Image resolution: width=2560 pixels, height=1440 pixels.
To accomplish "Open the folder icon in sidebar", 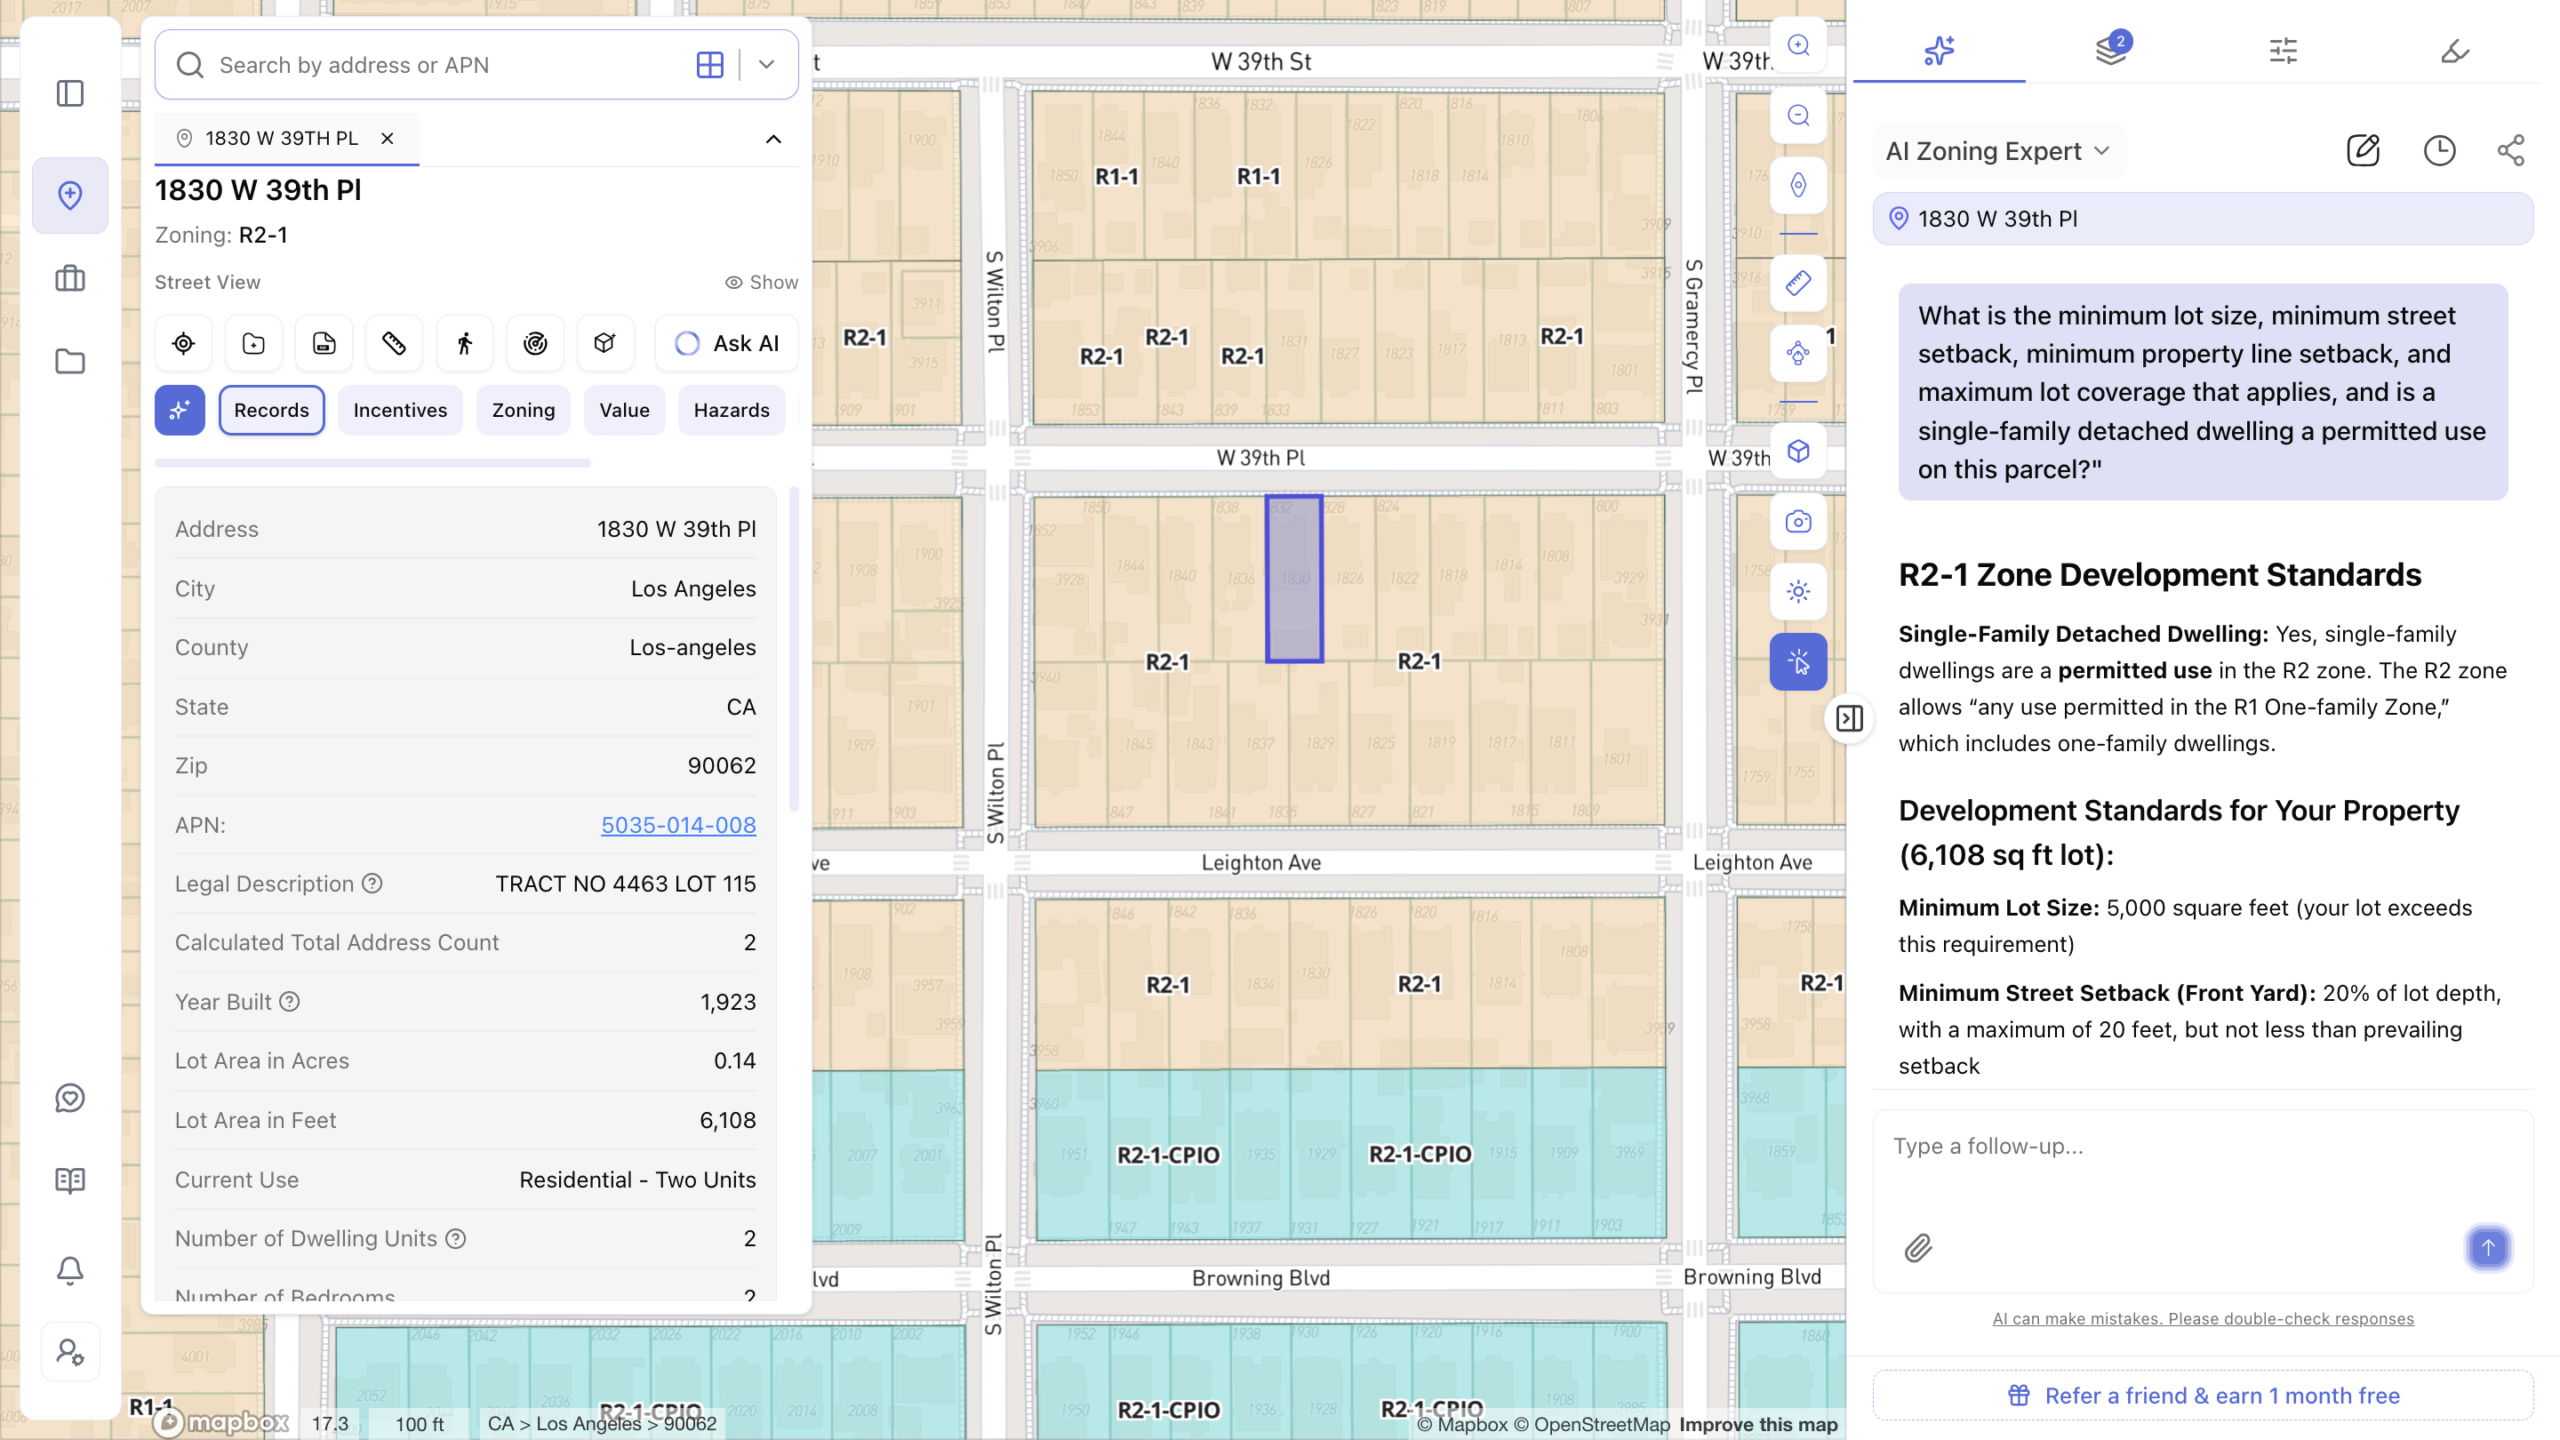I will [x=70, y=361].
